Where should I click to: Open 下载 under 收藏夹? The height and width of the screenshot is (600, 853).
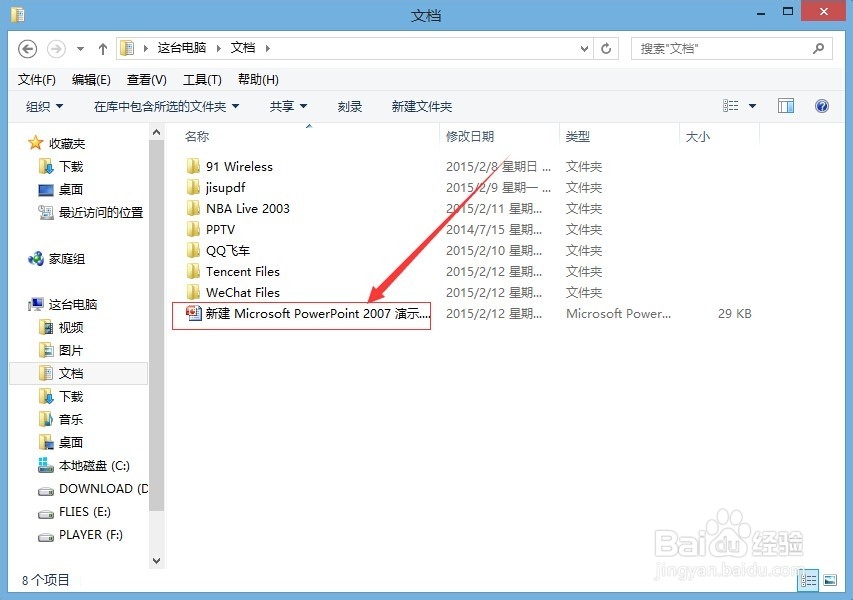click(61, 166)
